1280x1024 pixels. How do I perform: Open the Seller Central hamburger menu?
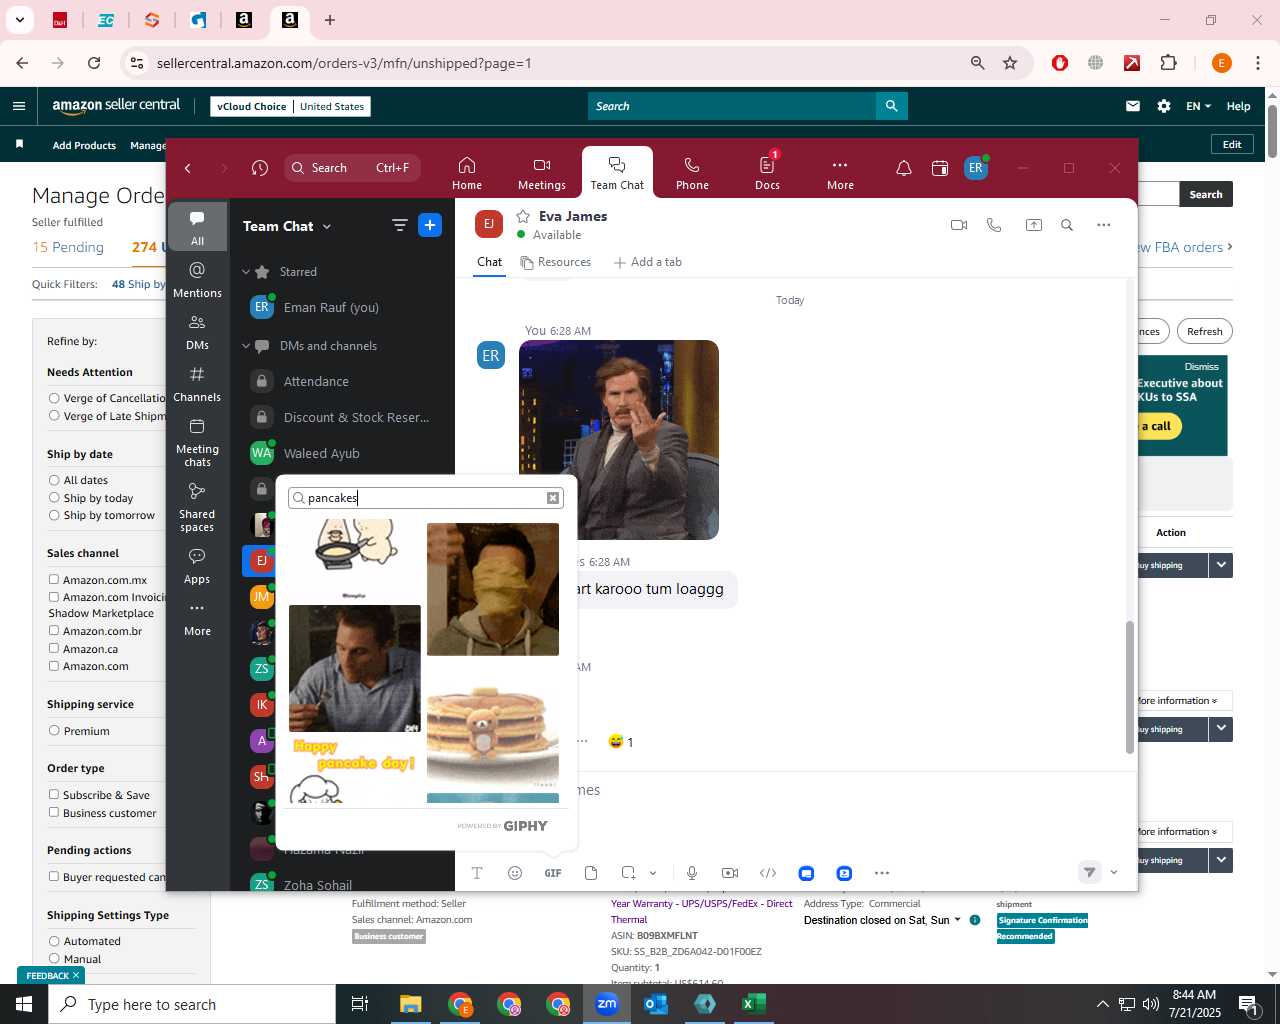click(18, 106)
